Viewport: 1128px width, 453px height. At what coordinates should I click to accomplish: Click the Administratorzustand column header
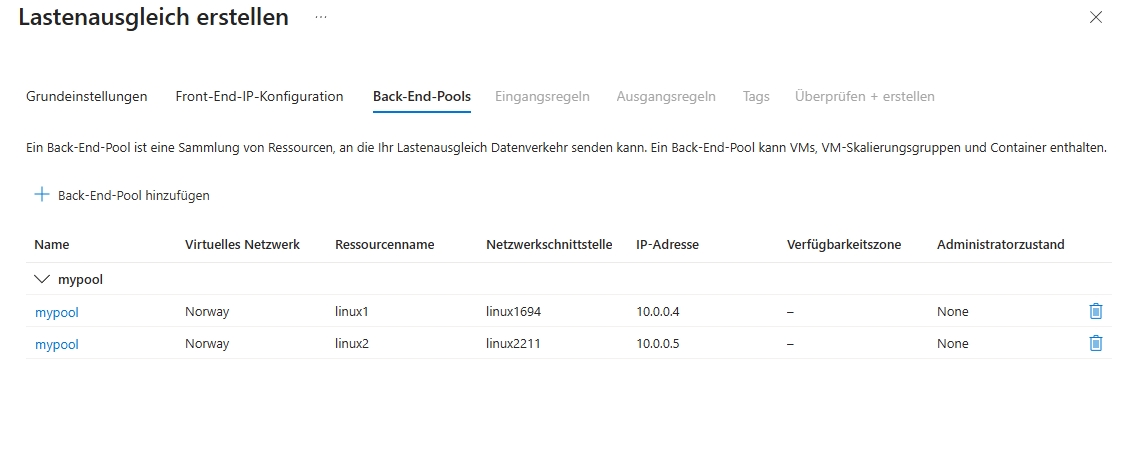[1000, 245]
